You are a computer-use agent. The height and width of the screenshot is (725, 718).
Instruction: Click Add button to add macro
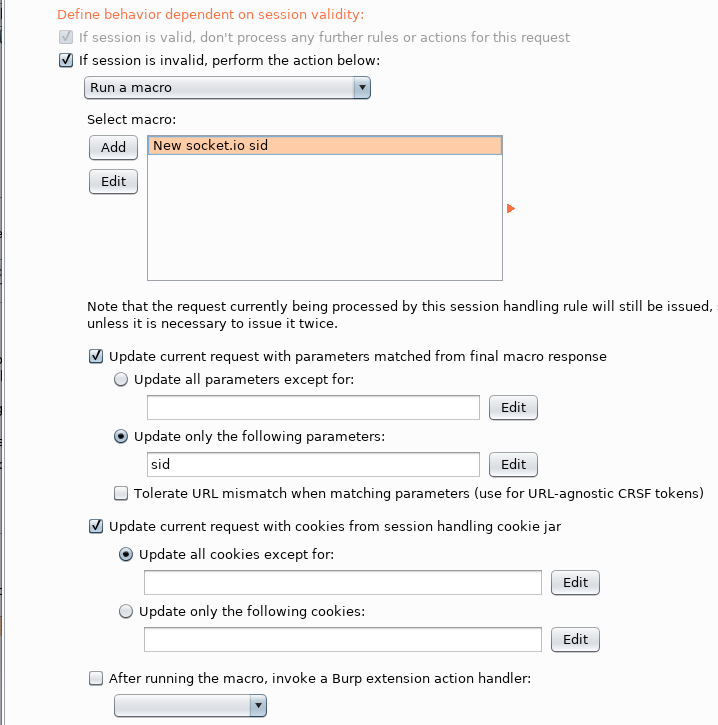[113, 147]
